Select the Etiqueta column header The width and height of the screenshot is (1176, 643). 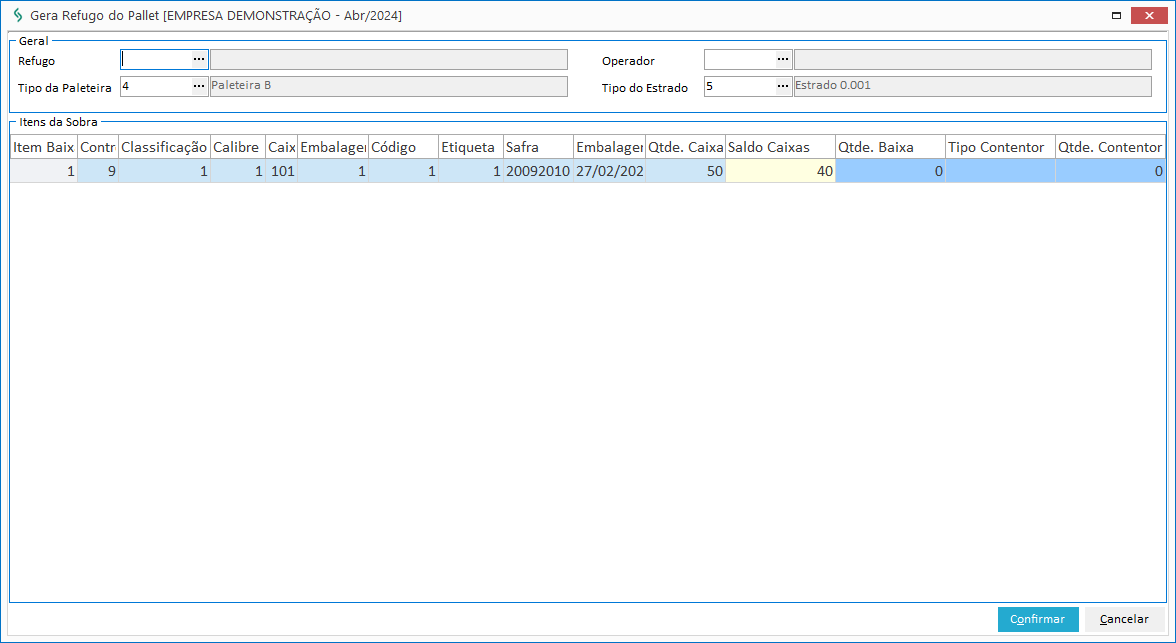click(470, 147)
